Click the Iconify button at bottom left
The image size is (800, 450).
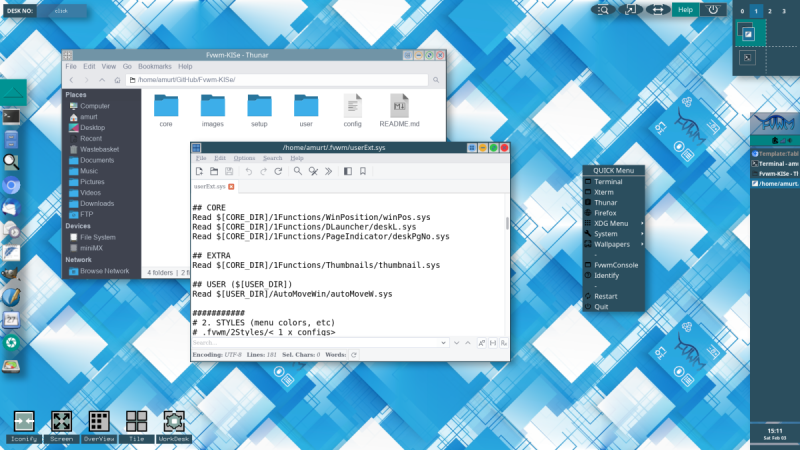[24, 427]
